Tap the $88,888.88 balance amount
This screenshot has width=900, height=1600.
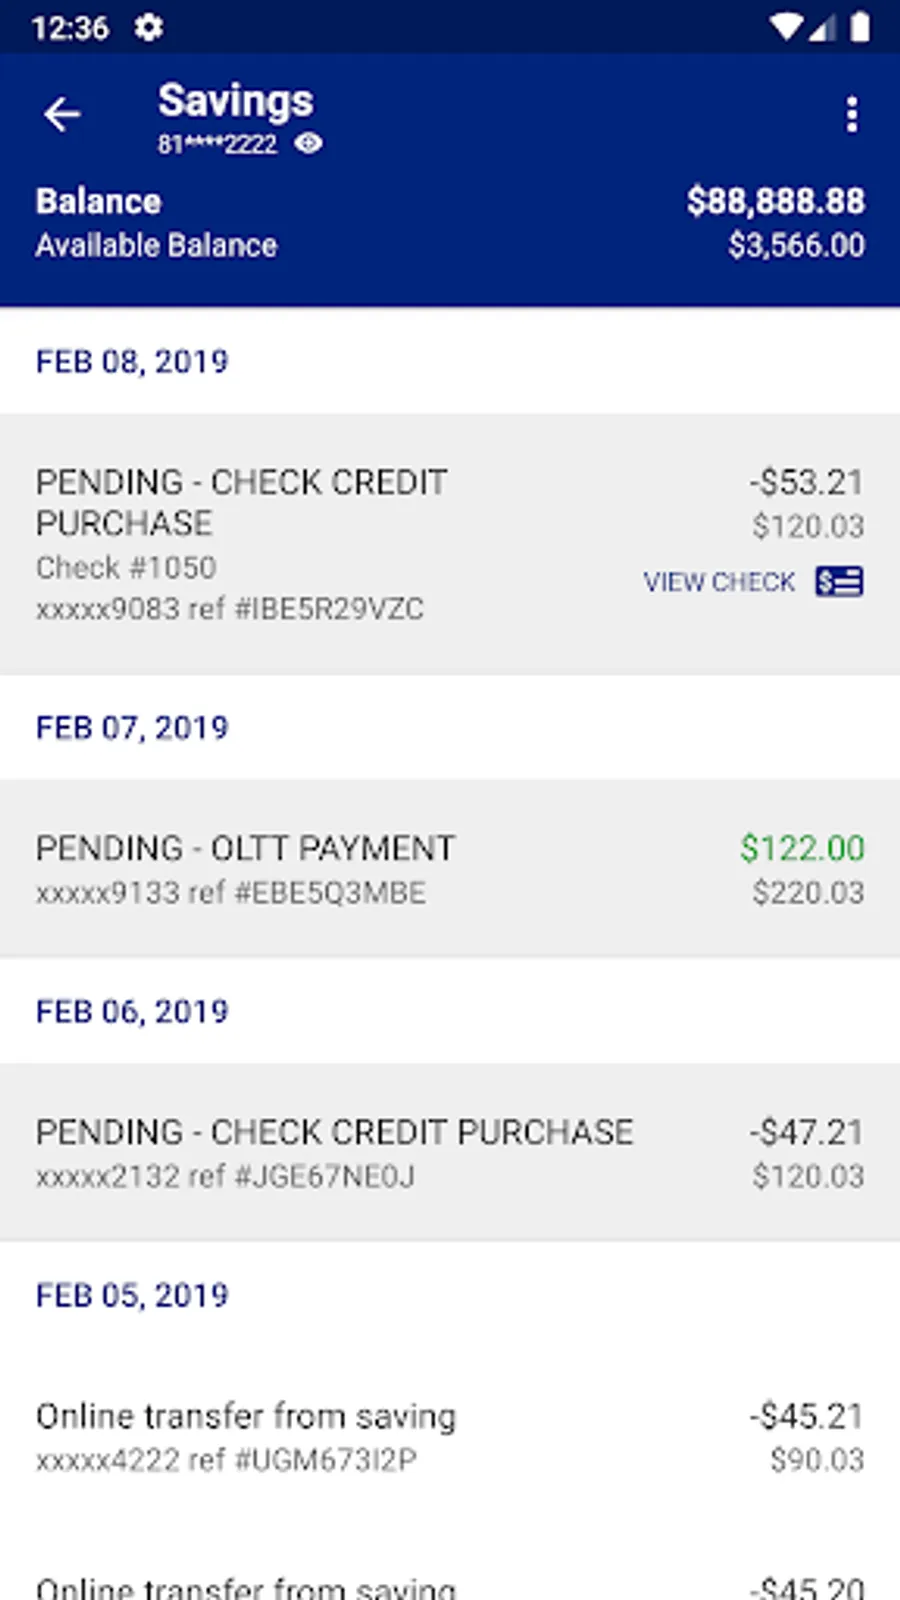(x=775, y=201)
